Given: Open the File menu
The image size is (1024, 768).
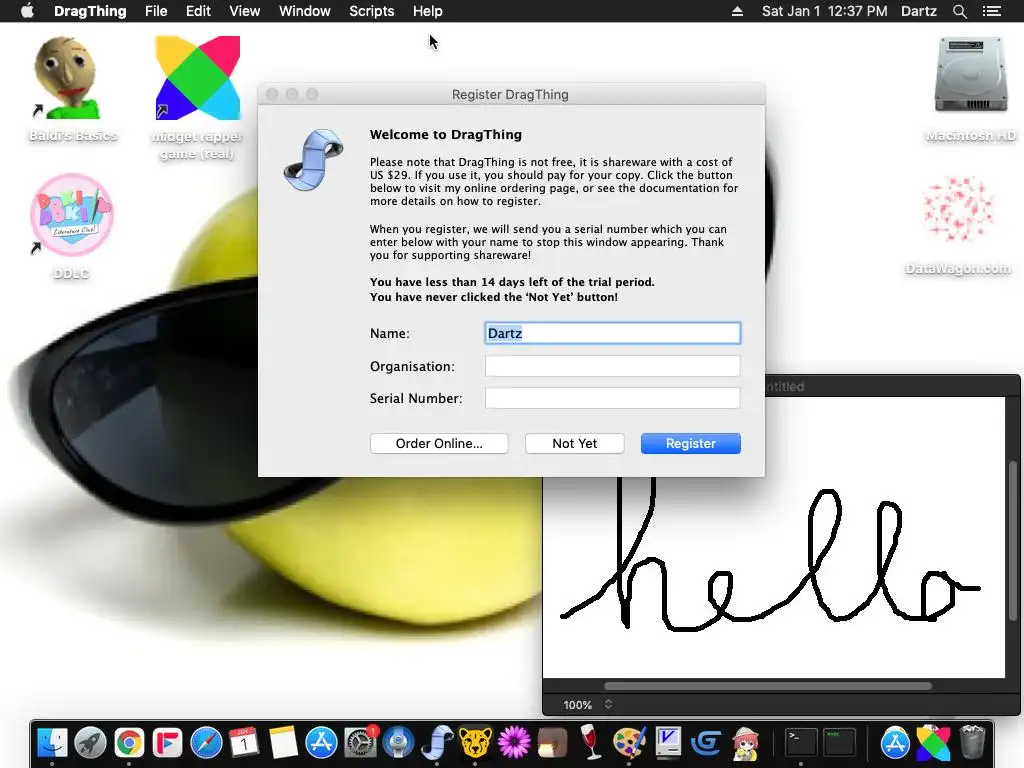Looking at the screenshot, I should (x=156, y=11).
